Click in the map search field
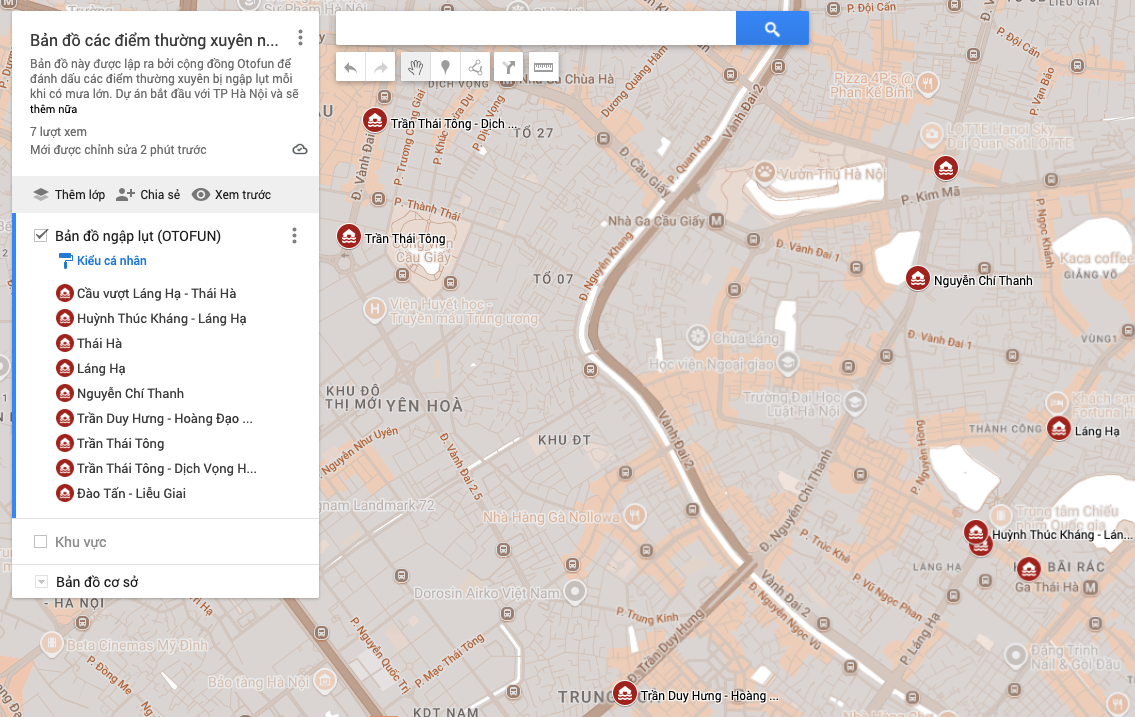This screenshot has width=1135, height=717. [x=535, y=29]
